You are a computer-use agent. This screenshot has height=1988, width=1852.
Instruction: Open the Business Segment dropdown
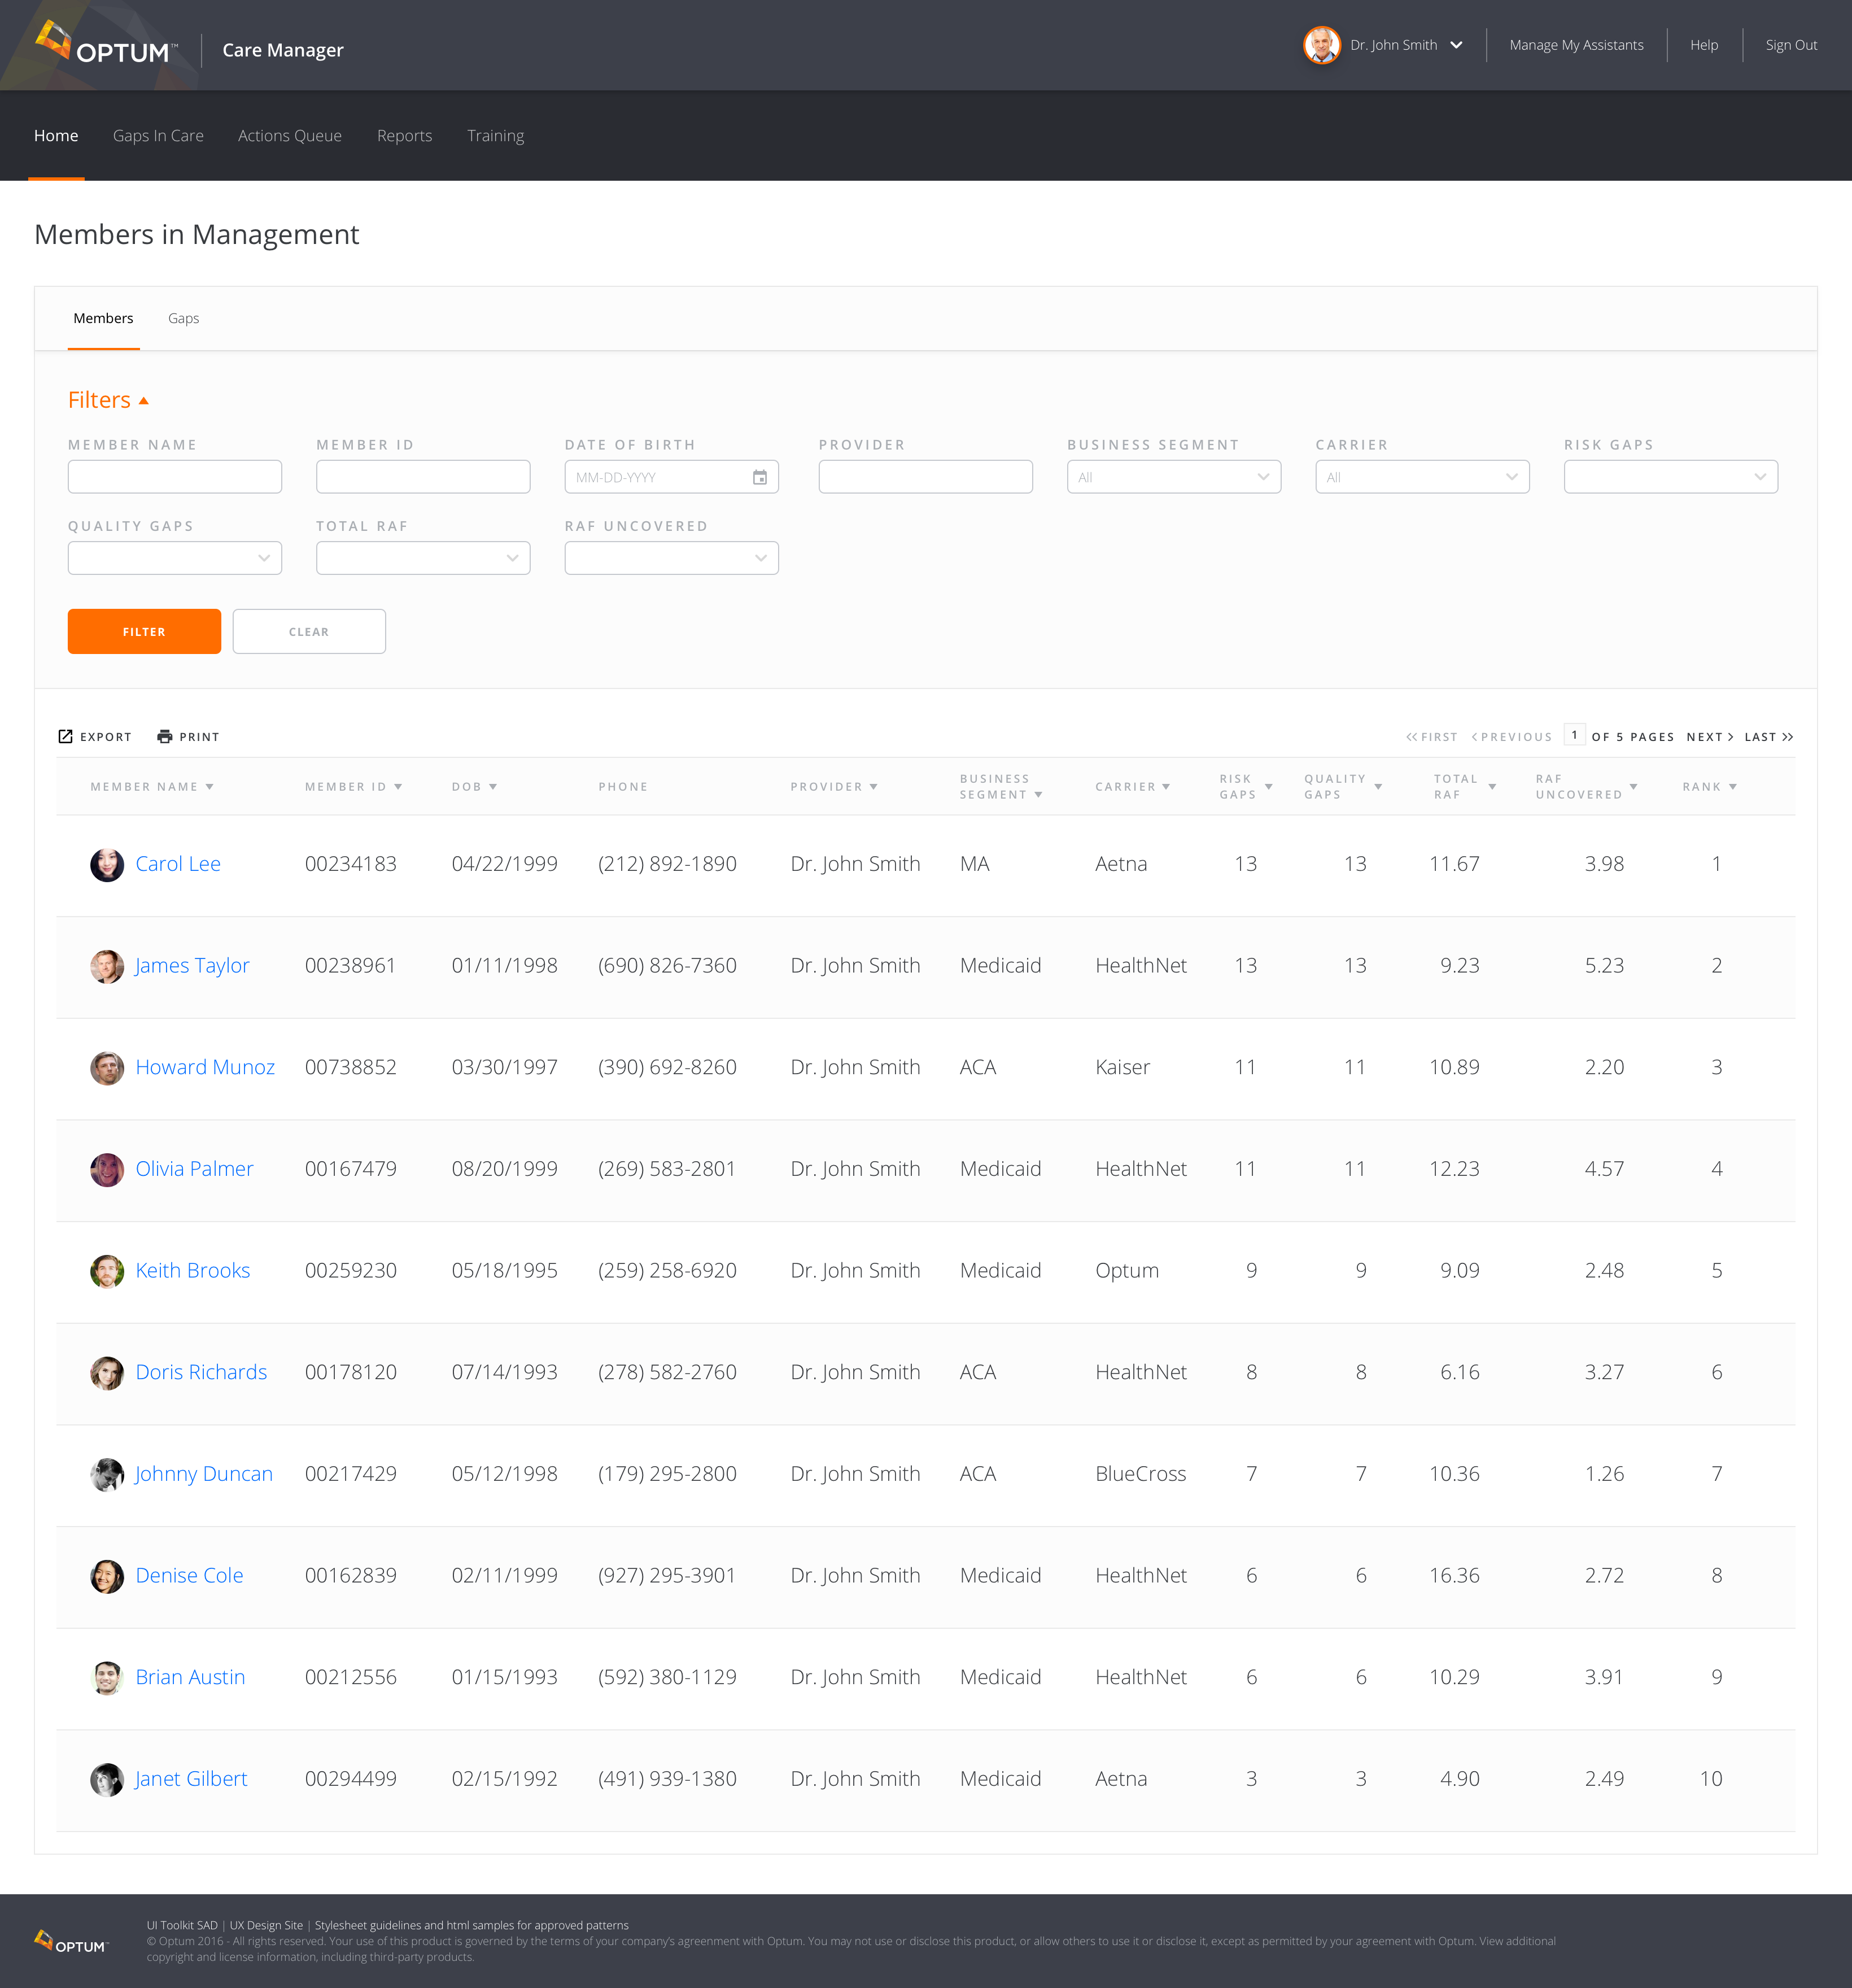coord(1173,477)
